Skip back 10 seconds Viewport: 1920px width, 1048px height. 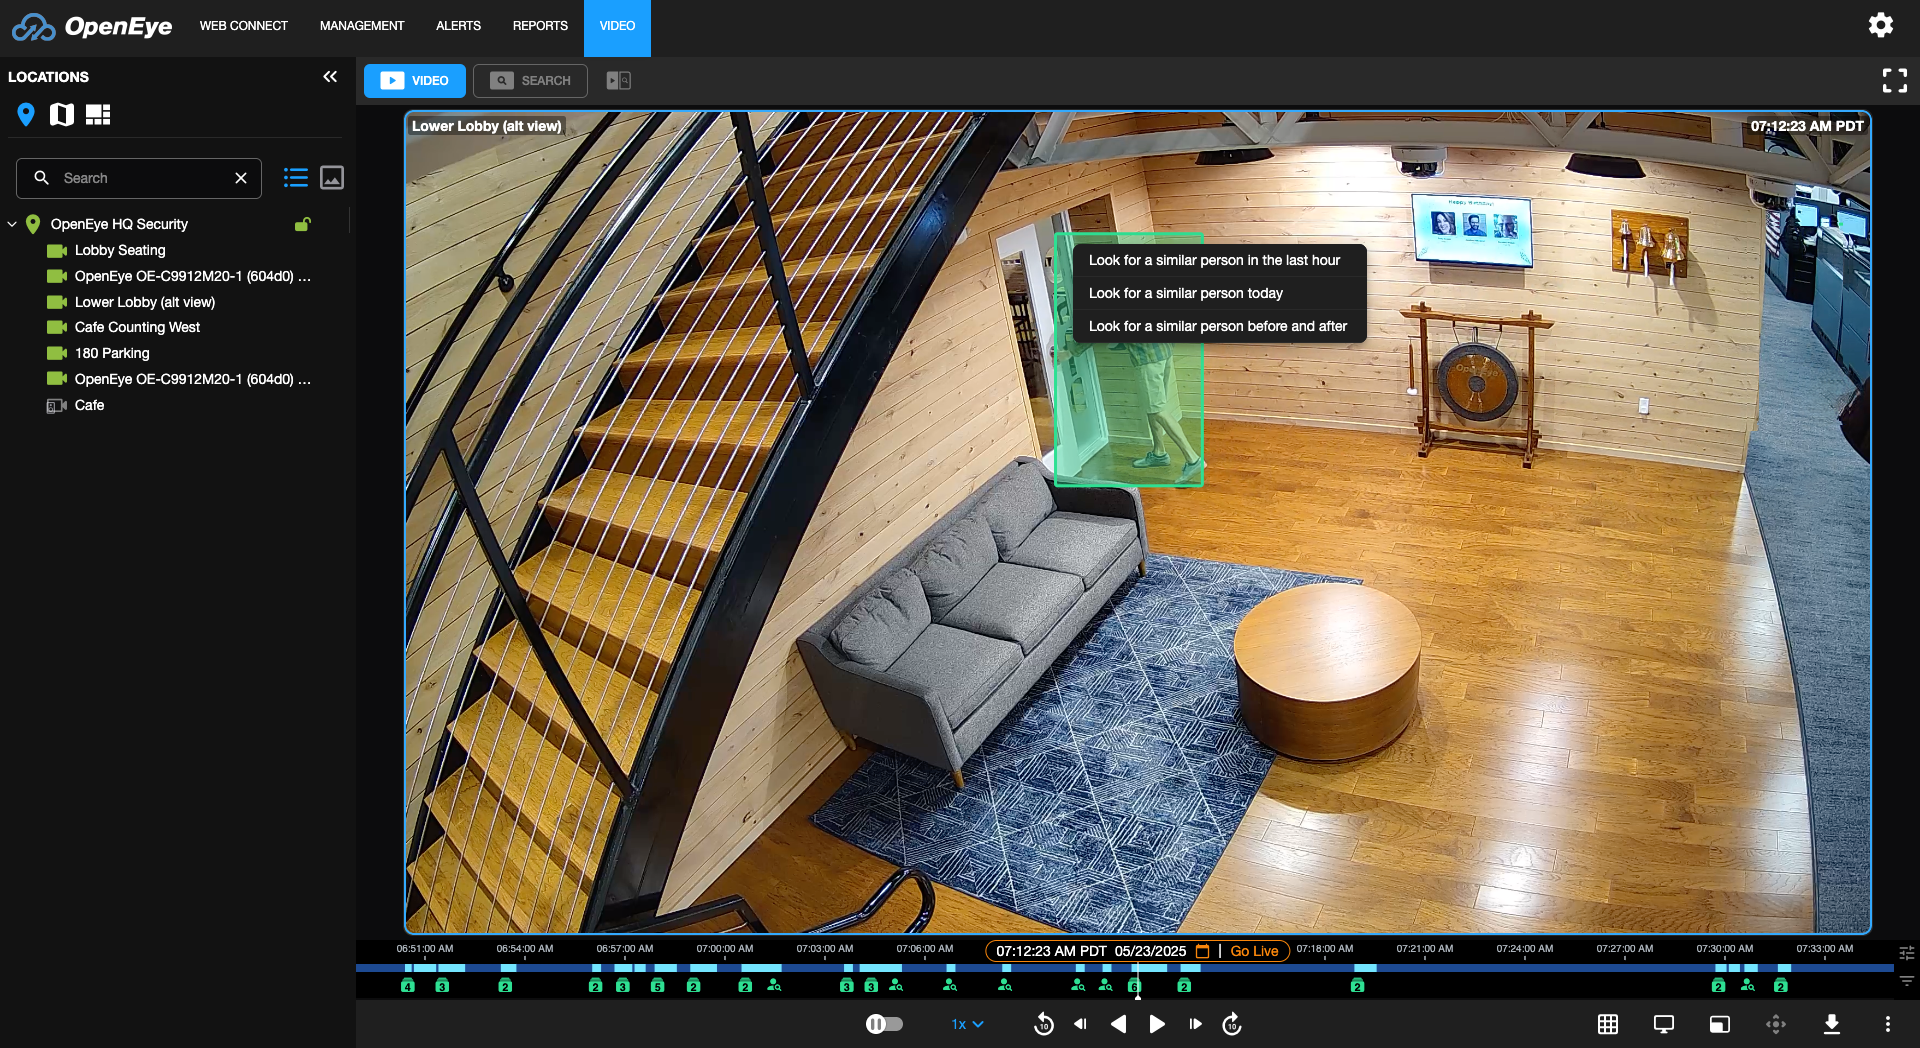[1043, 1024]
